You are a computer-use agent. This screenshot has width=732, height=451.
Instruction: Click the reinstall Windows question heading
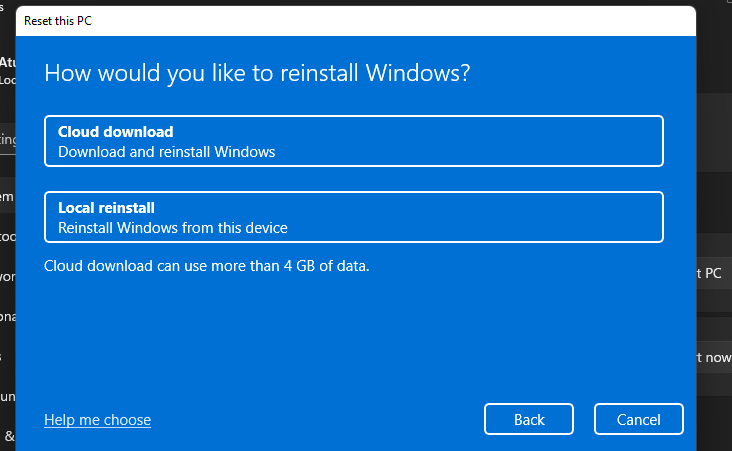[x=258, y=74]
